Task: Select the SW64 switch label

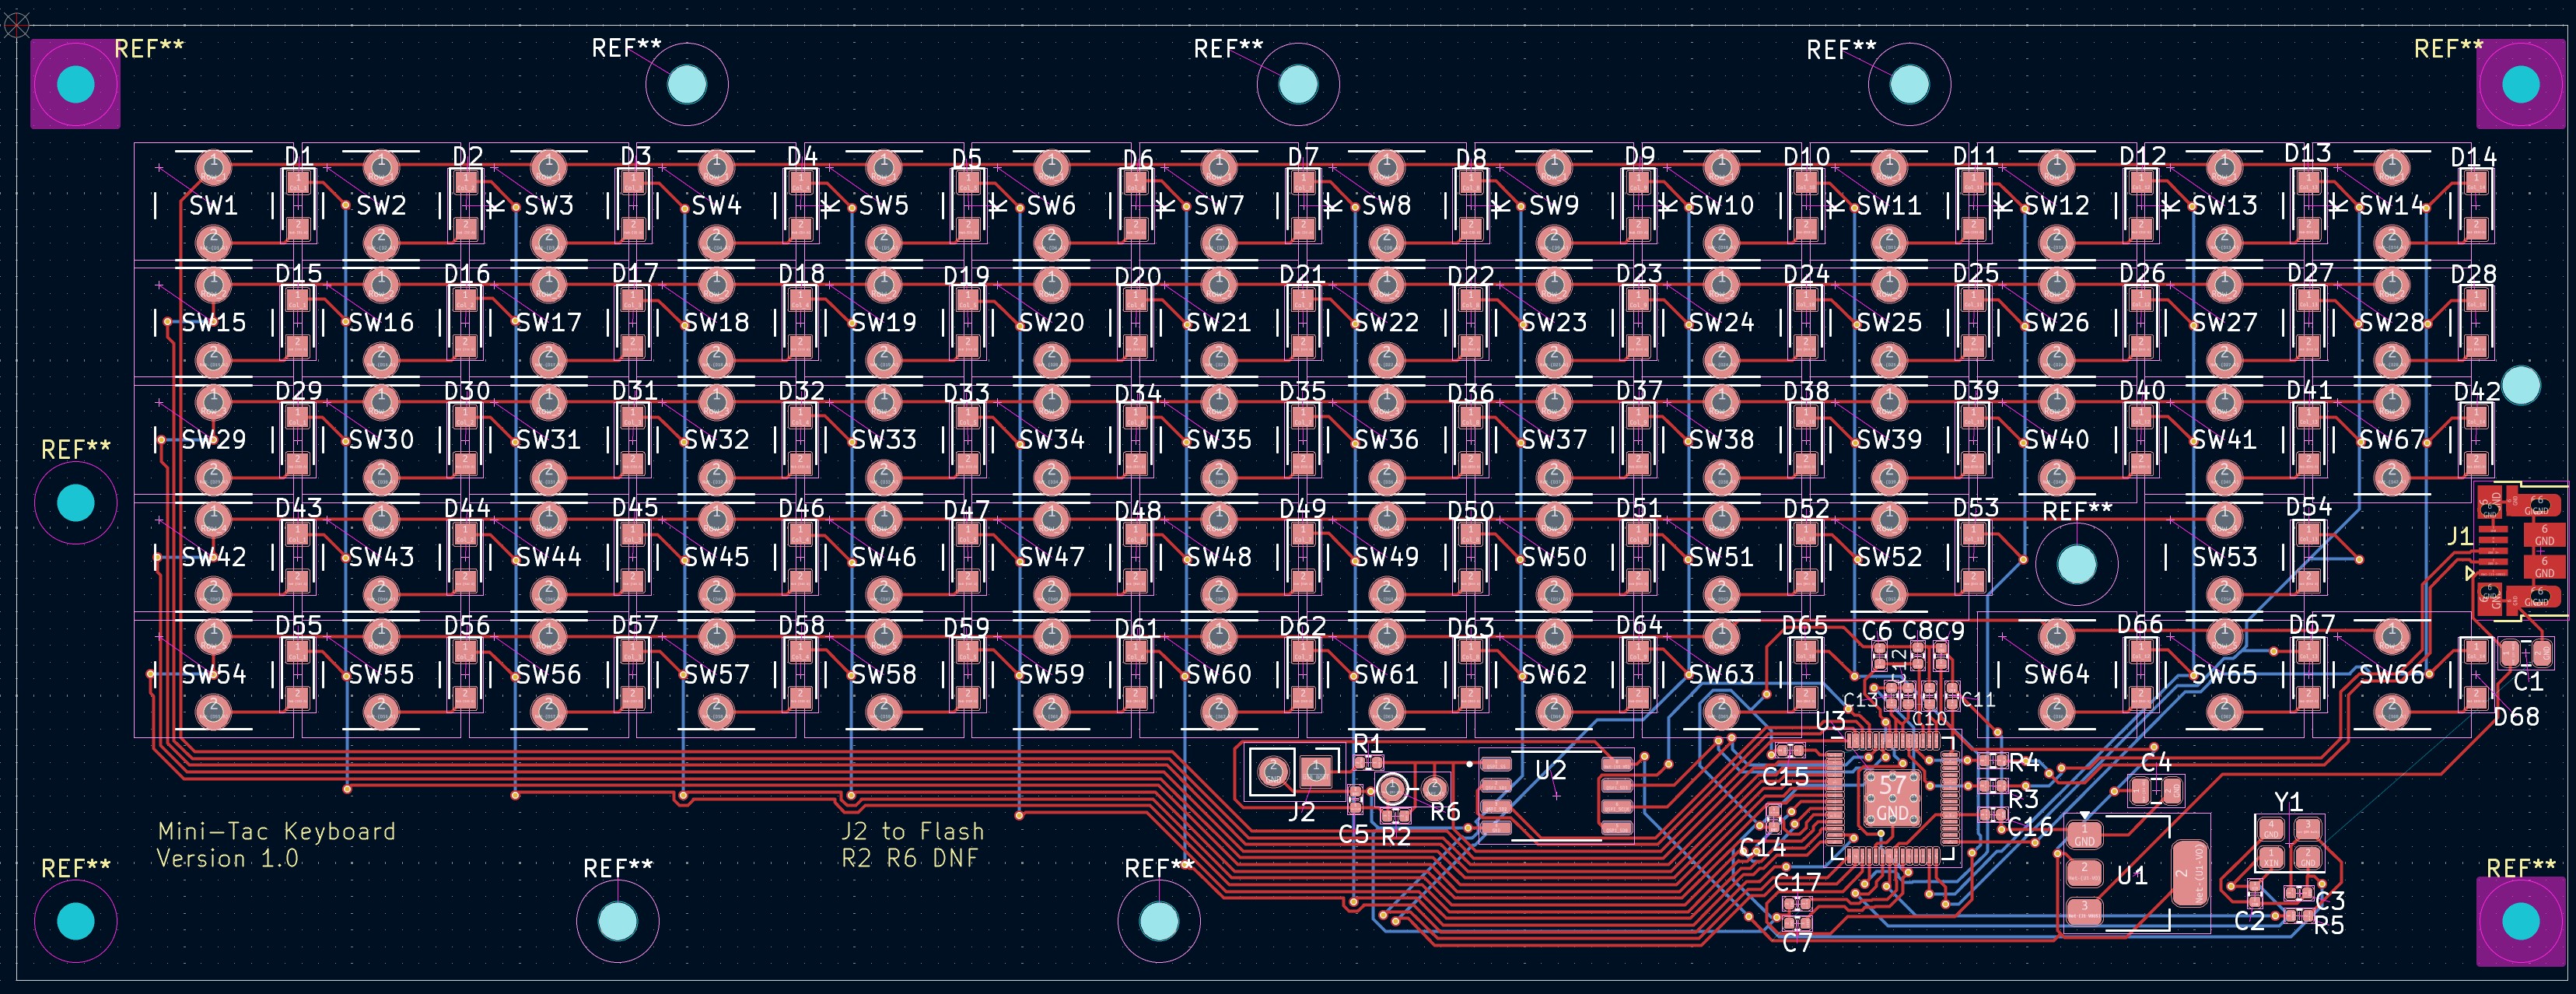Action: [2057, 675]
